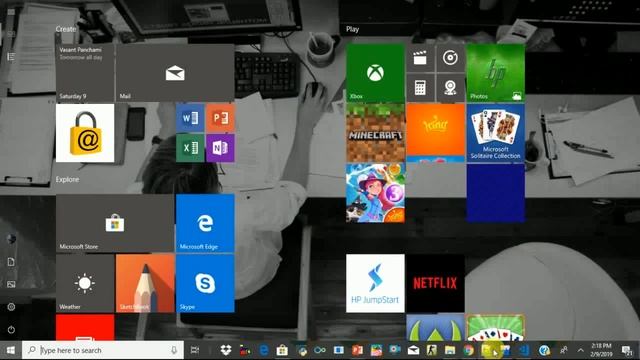Open the Photos tile
Viewport: 640px width, 360px height.
(495, 73)
